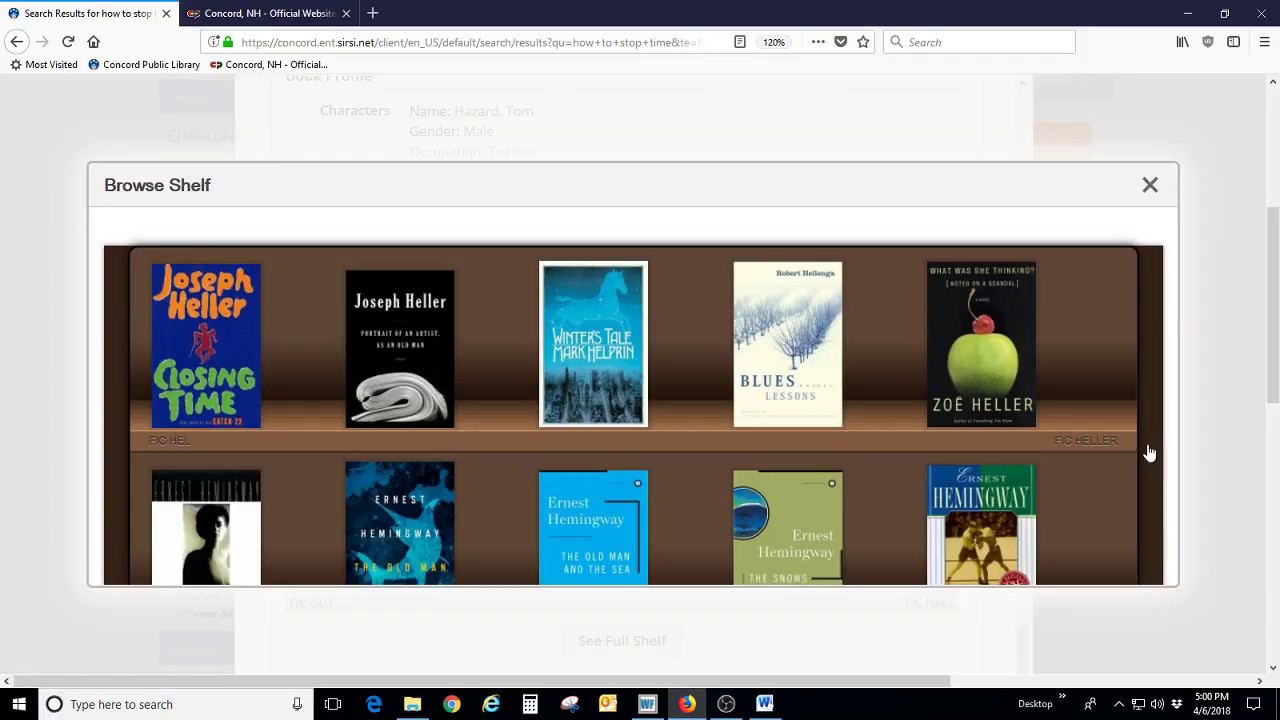This screenshot has height=720, width=1280.
Task: Switch to Firefox in taskbar
Action: (687, 704)
